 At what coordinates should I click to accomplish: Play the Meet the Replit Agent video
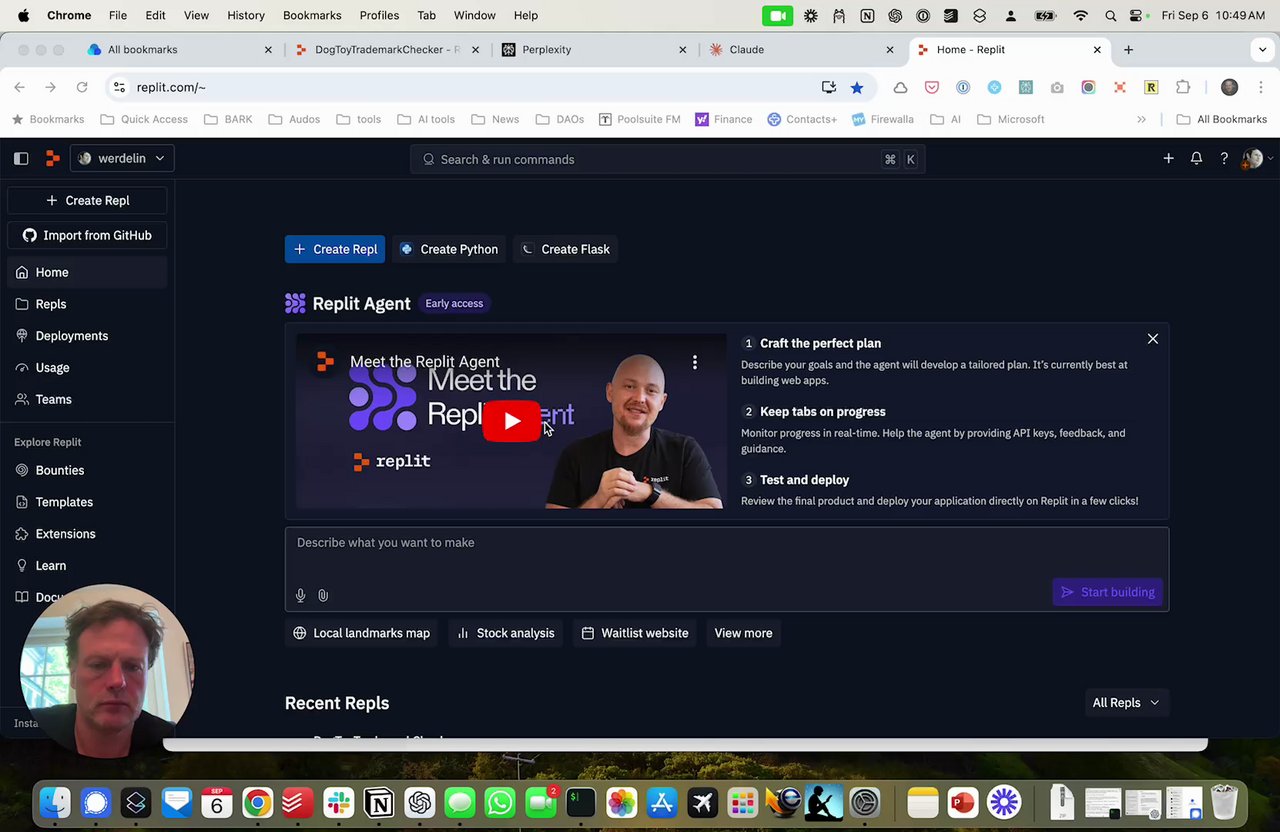click(x=511, y=421)
